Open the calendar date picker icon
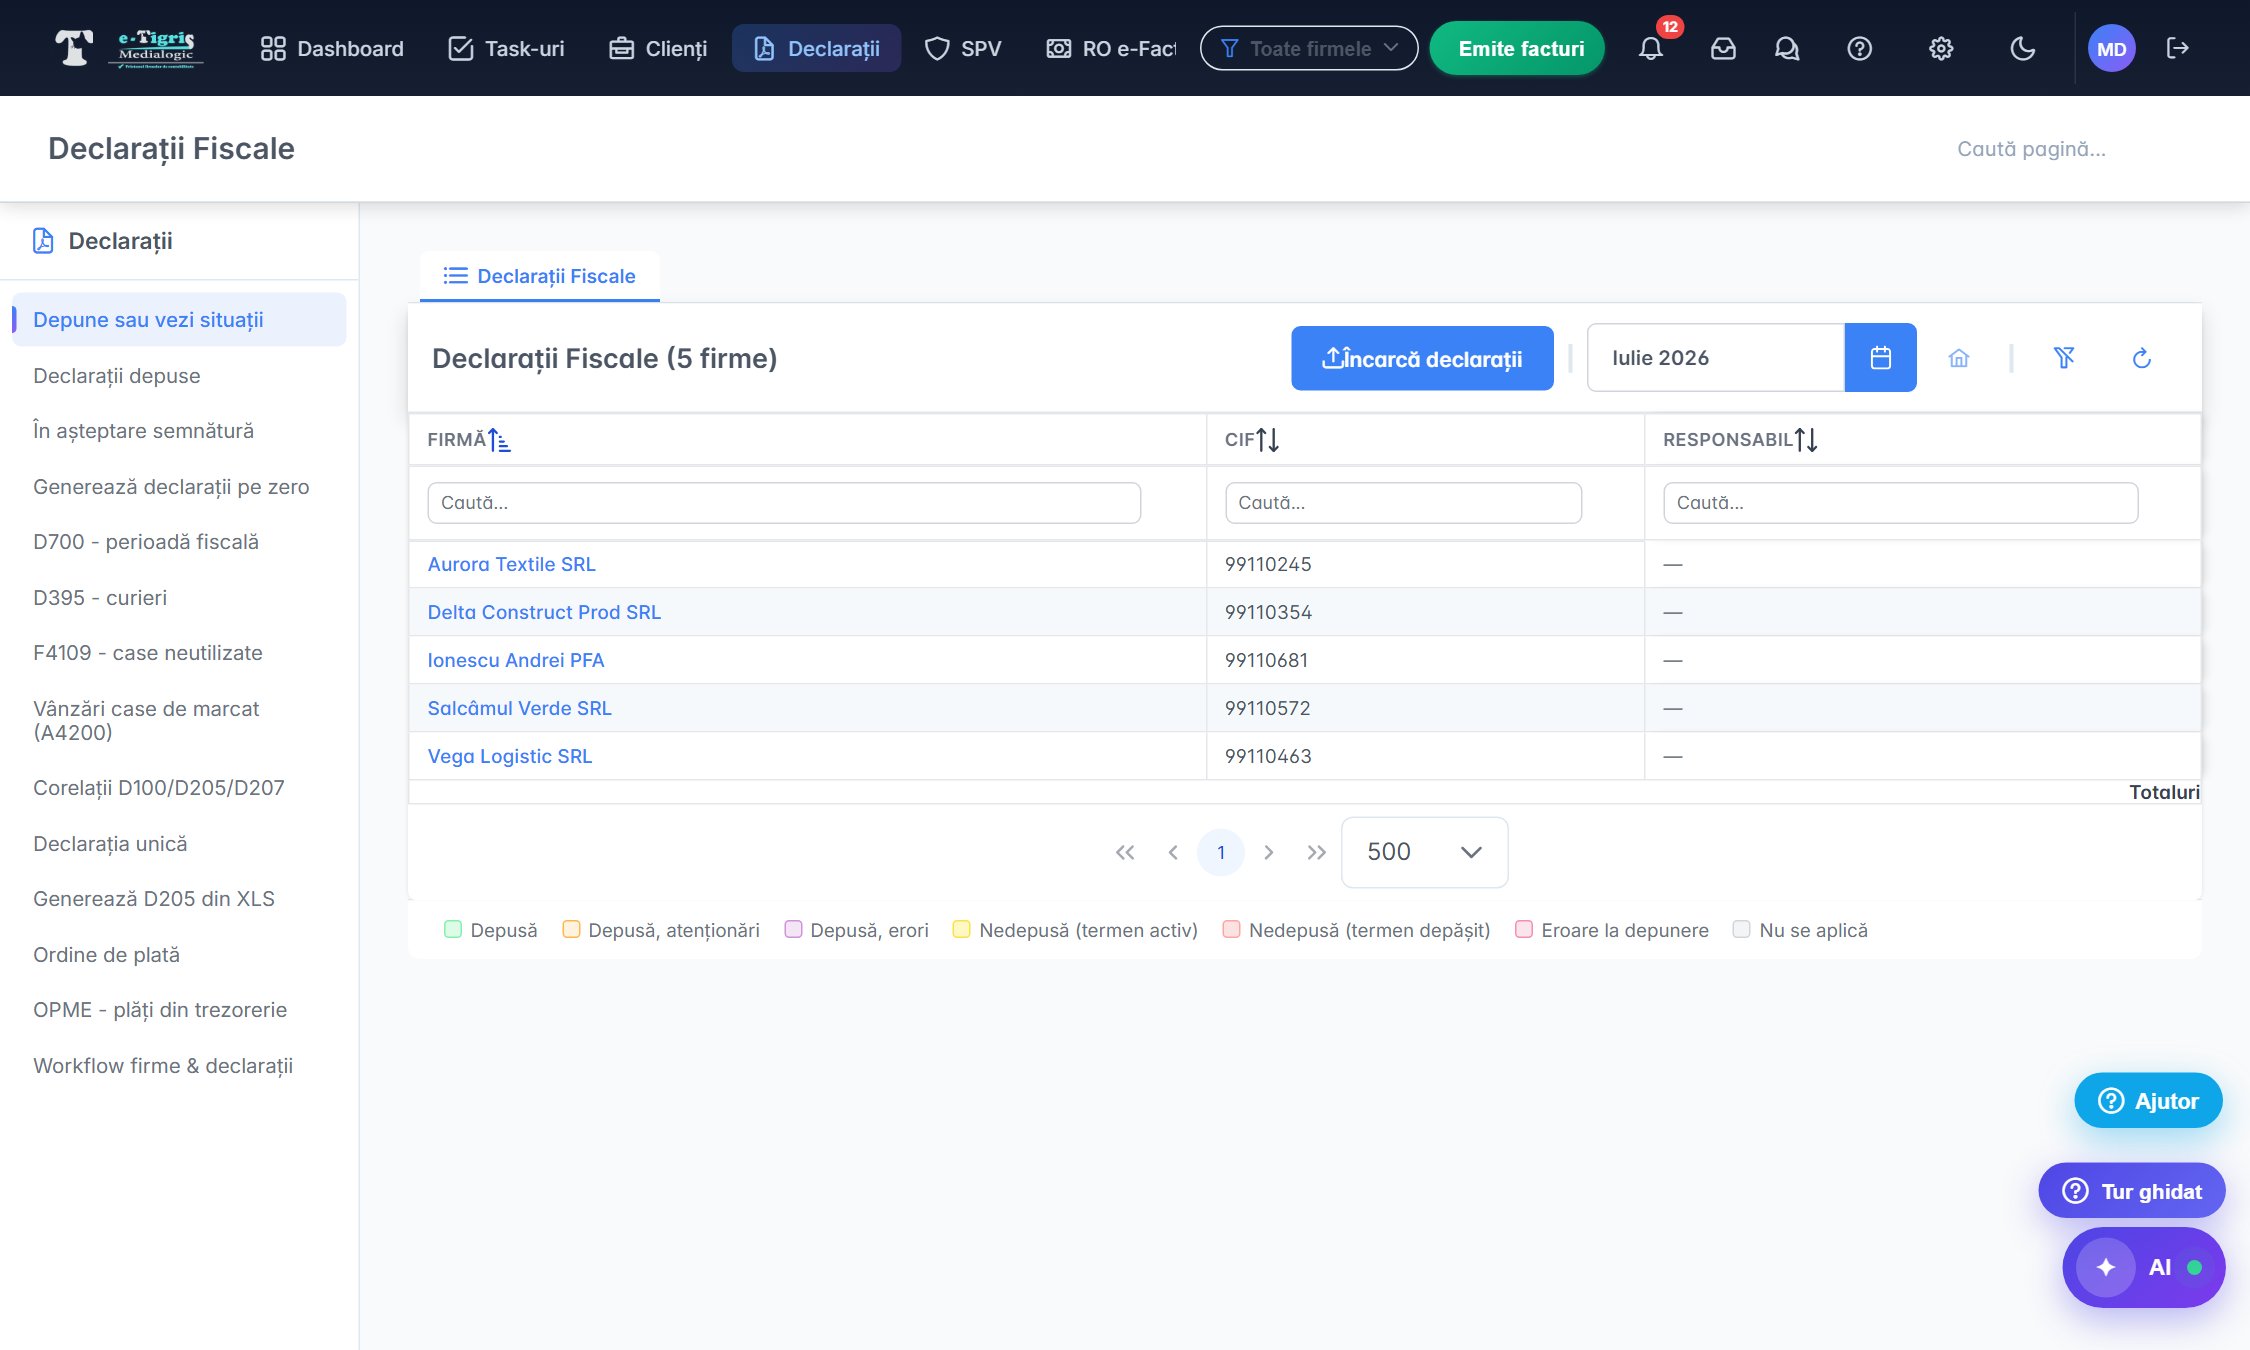The image size is (2250, 1350). tap(1880, 357)
